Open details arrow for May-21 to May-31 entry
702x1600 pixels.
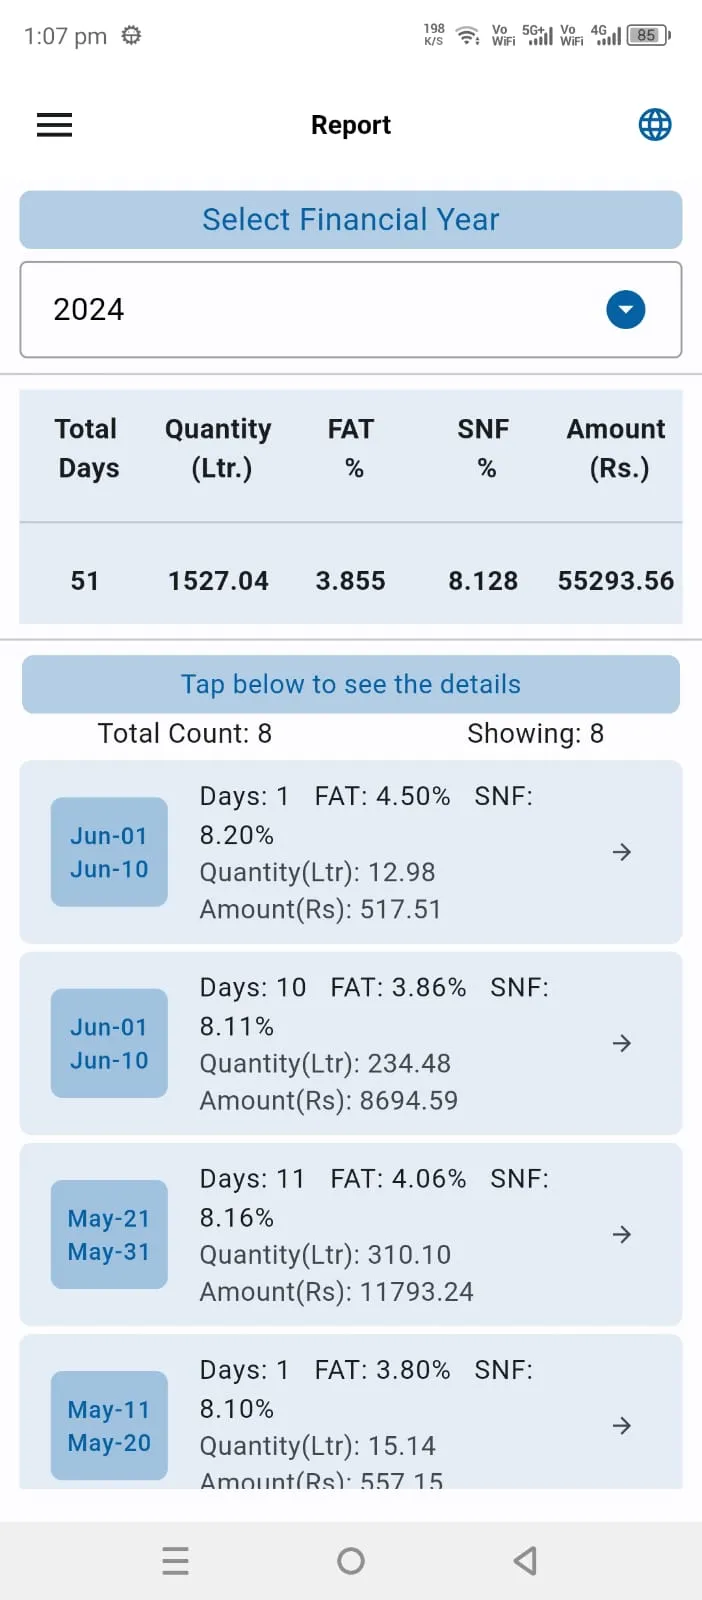622,1234
